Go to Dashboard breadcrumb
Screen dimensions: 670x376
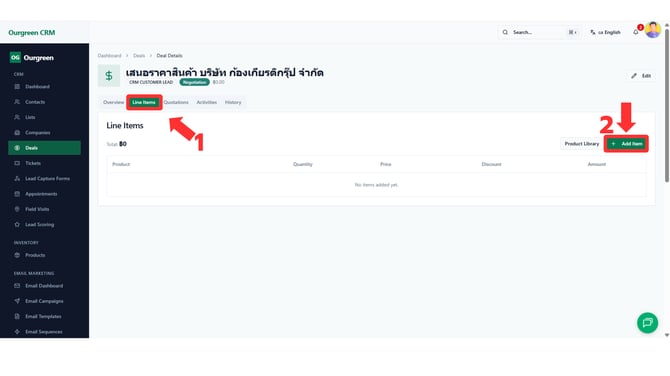click(109, 56)
